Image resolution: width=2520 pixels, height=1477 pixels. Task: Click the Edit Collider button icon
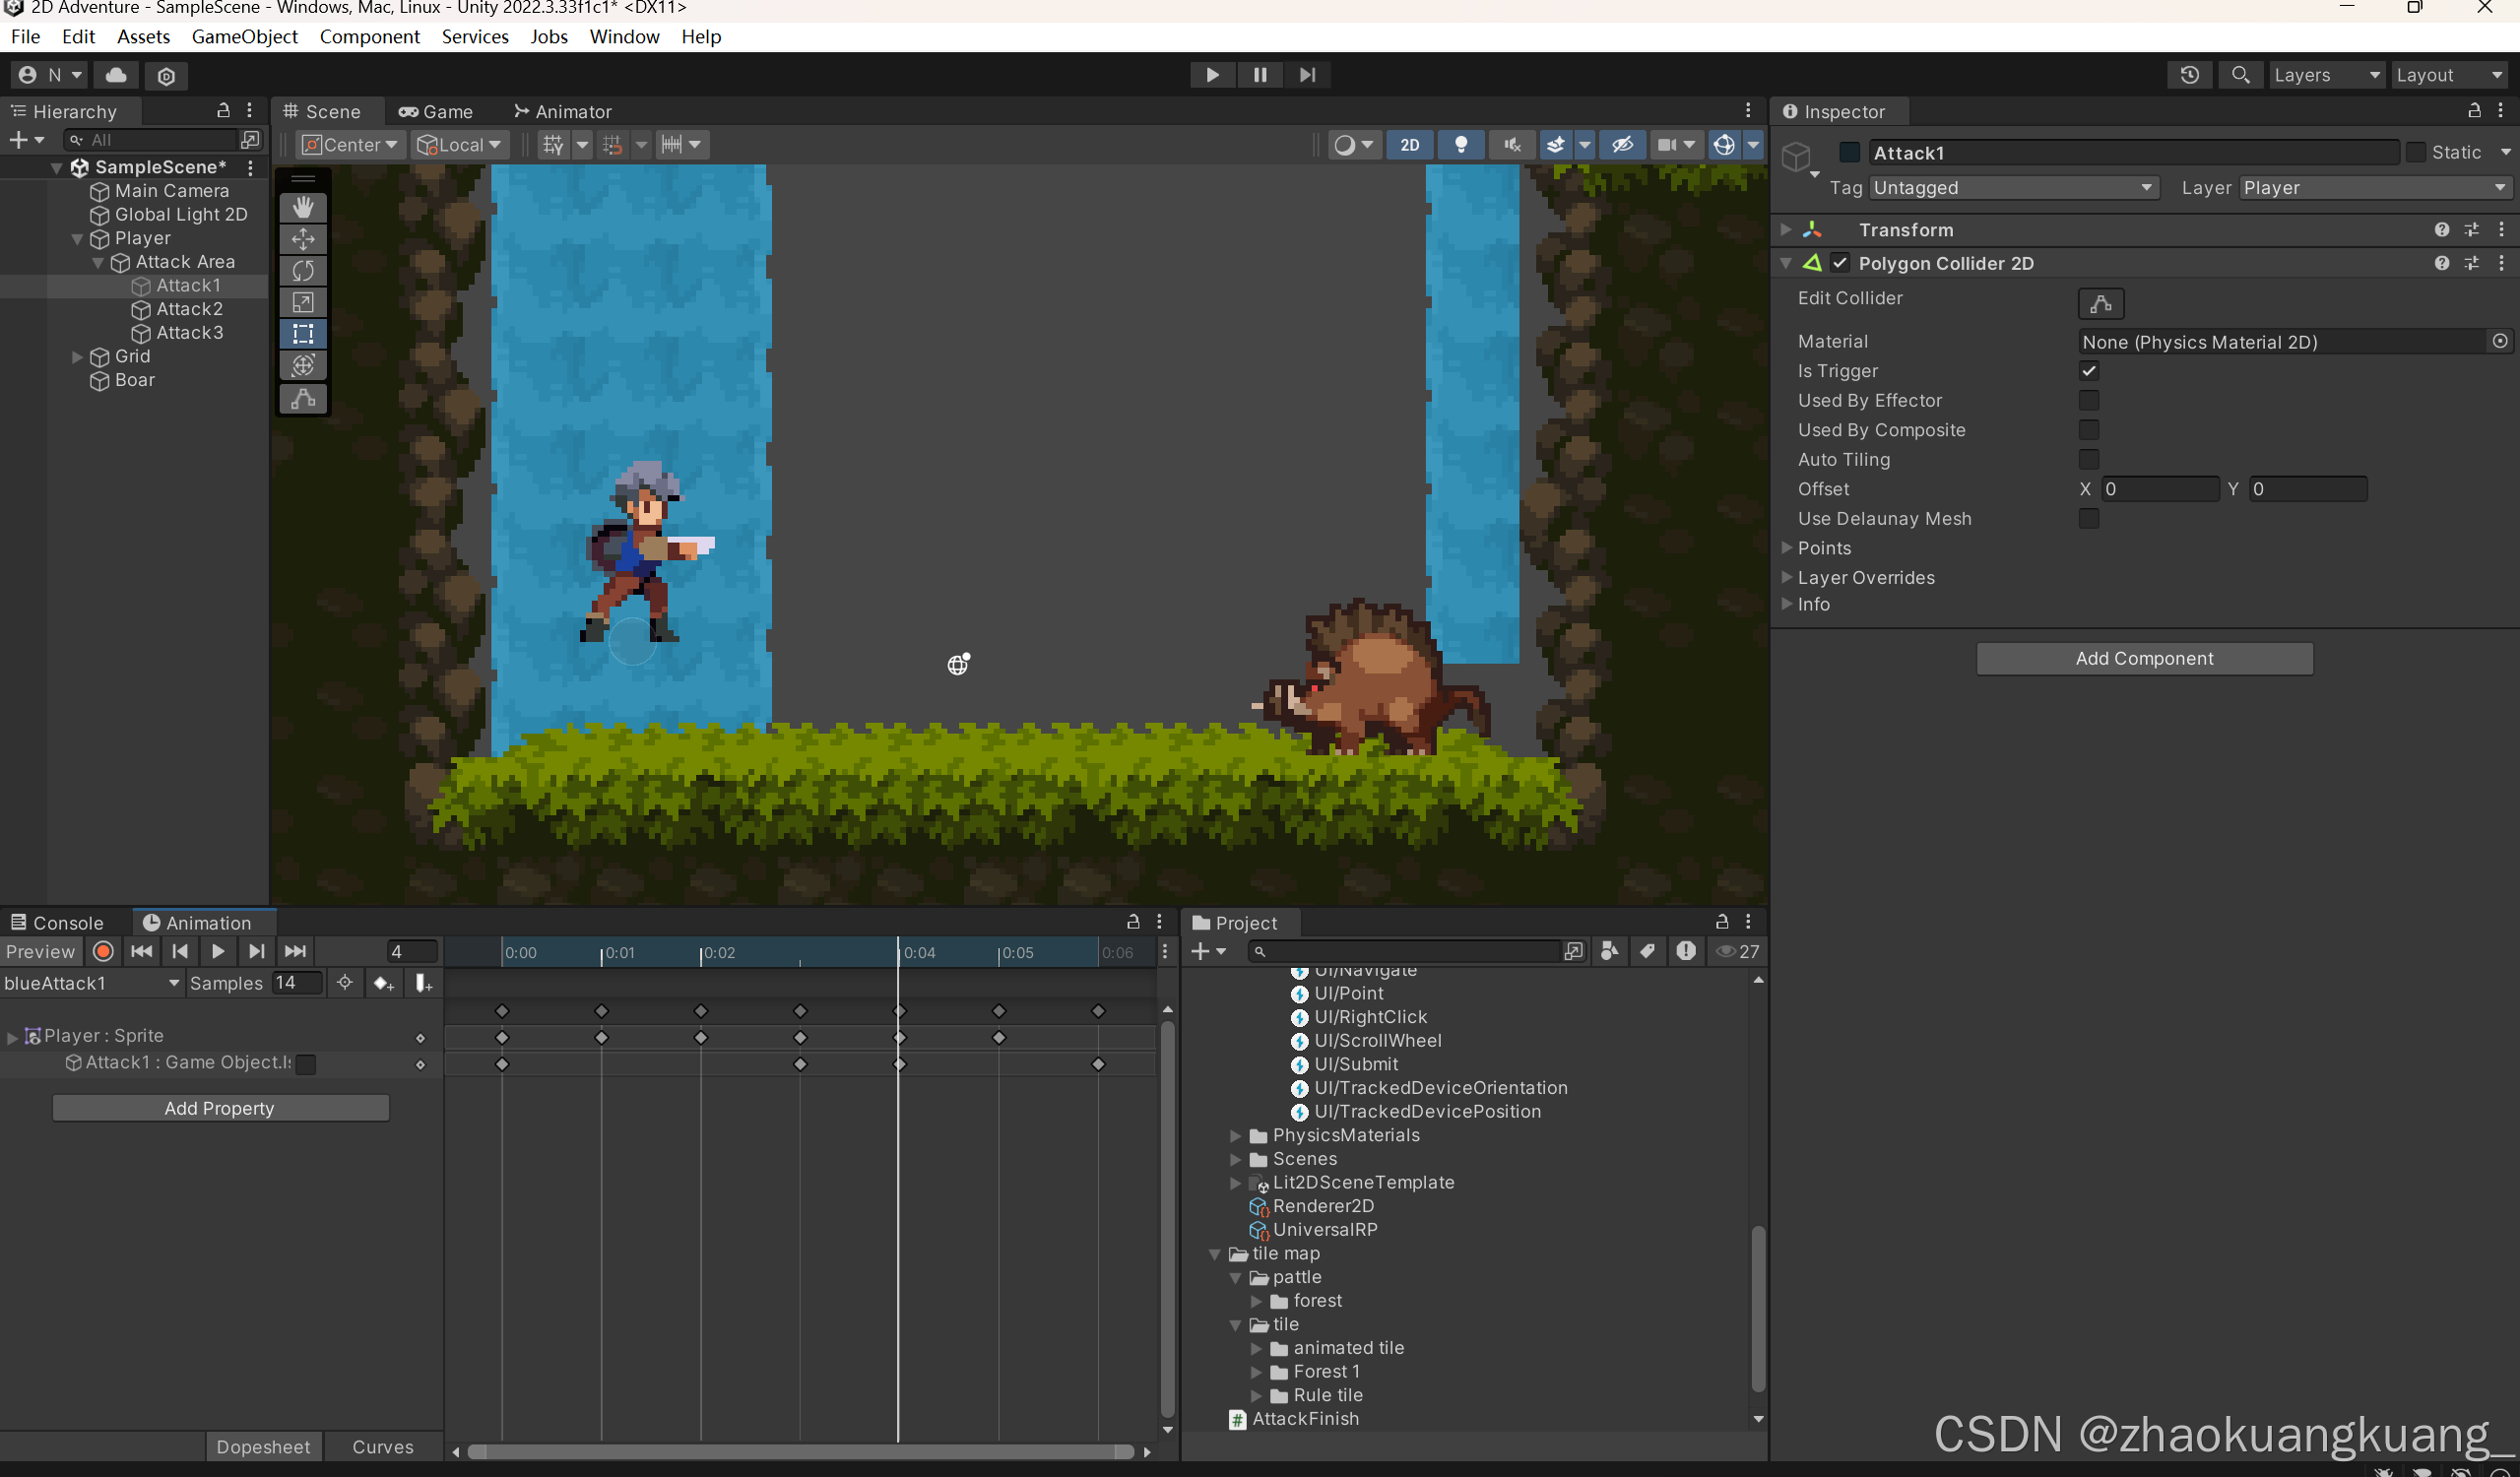pyautogui.click(x=2100, y=303)
